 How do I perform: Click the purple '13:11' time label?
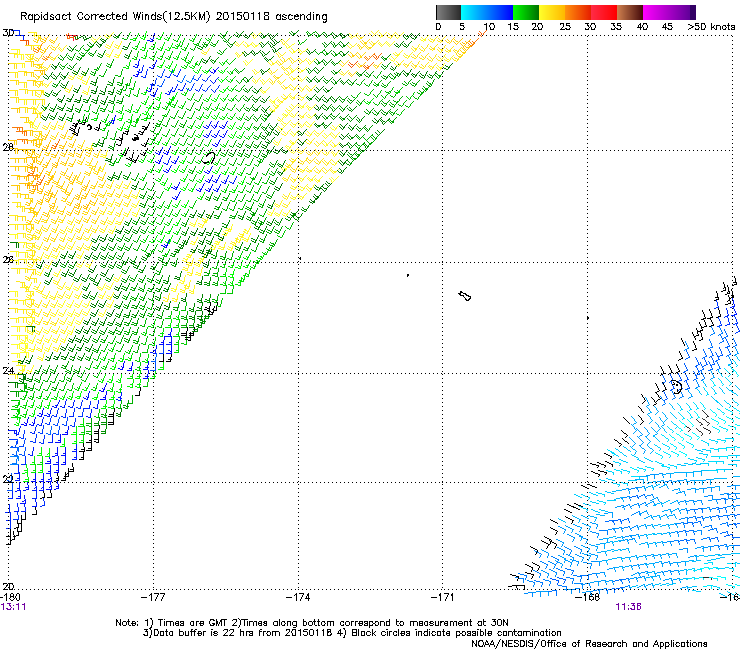point(13,607)
